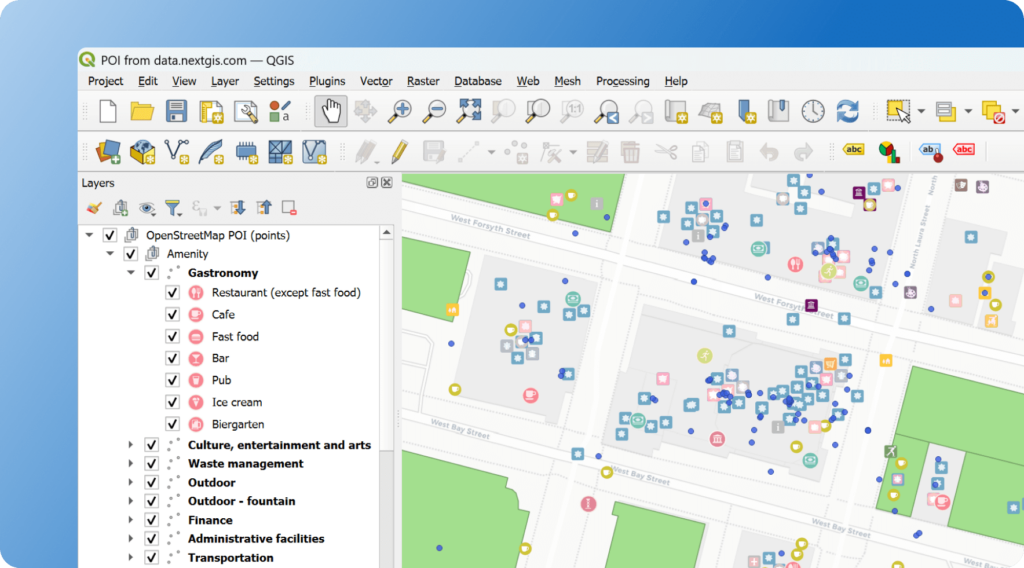Click Manage Map Themes eye icon
This screenshot has height=568, width=1024.
click(x=147, y=208)
